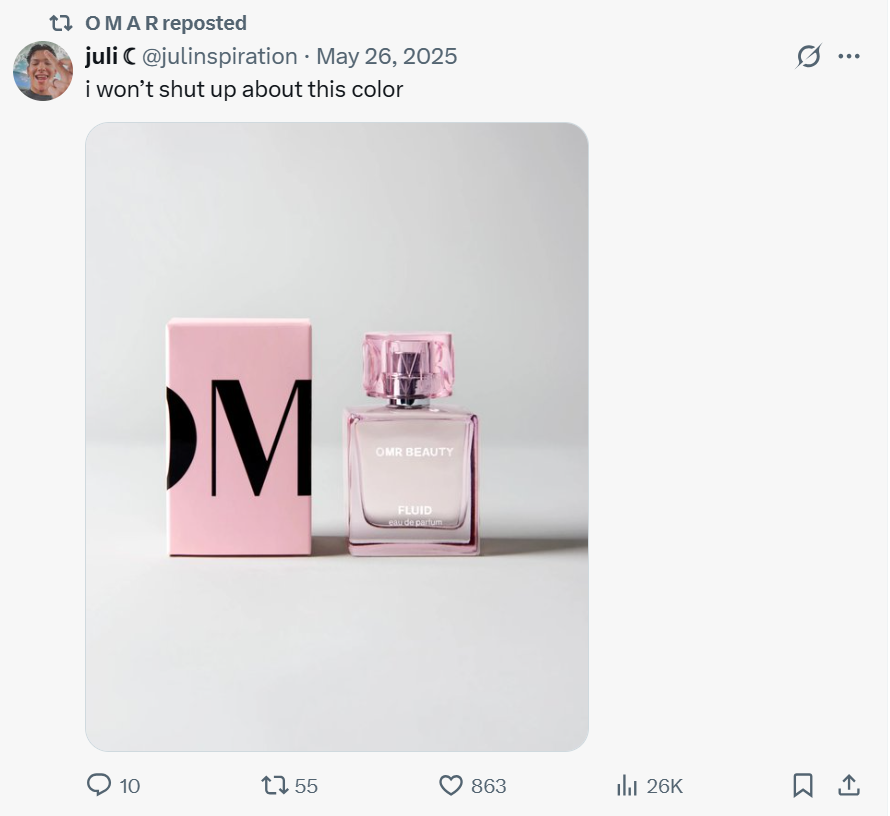
Task: Click the Grok explain icon
Action: click(808, 57)
